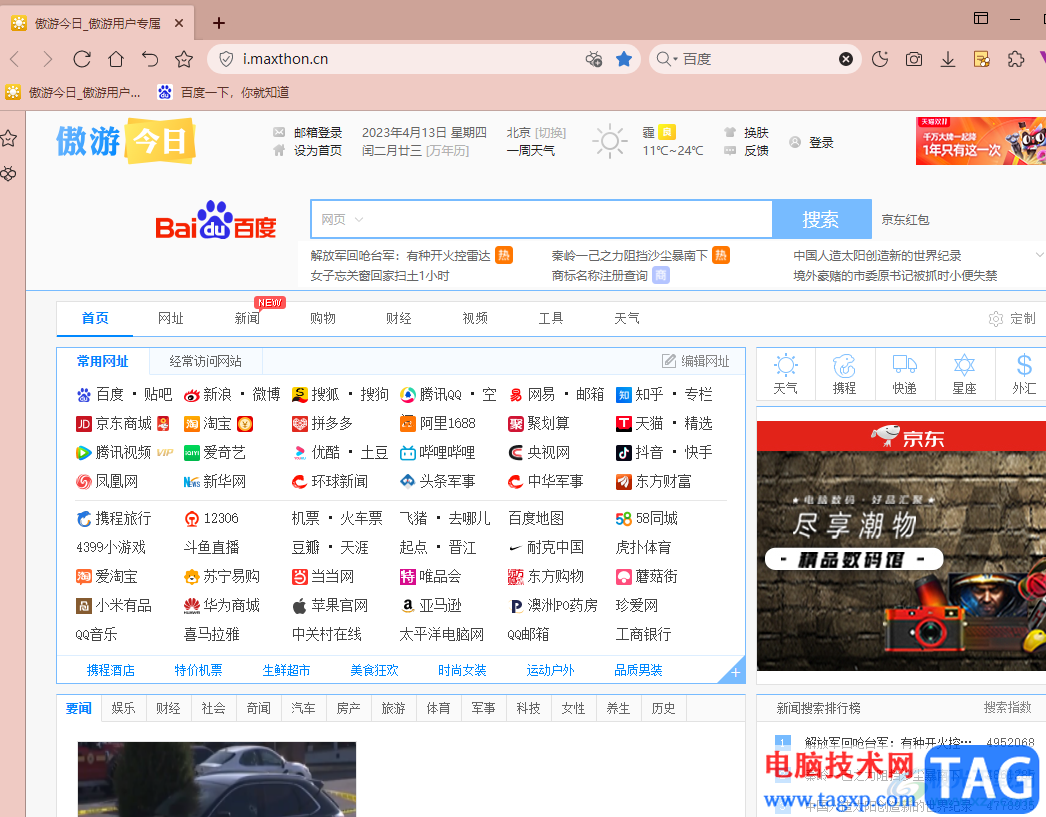The image size is (1046, 817).
Task: Click the 设为首页 link
Action: pyautogui.click(x=318, y=151)
